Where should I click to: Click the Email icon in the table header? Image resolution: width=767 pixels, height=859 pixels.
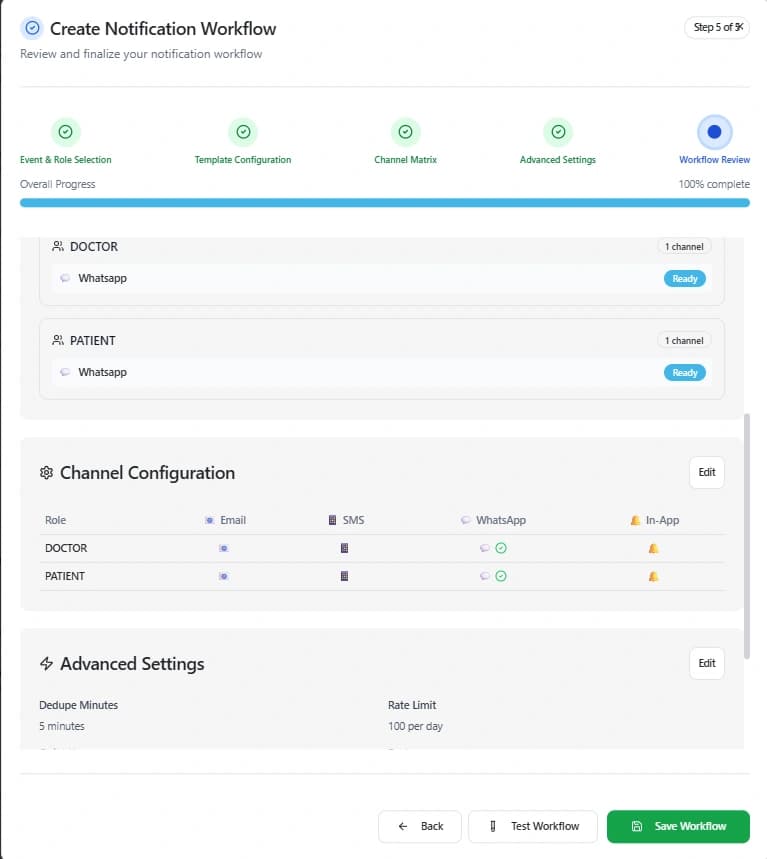209,520
